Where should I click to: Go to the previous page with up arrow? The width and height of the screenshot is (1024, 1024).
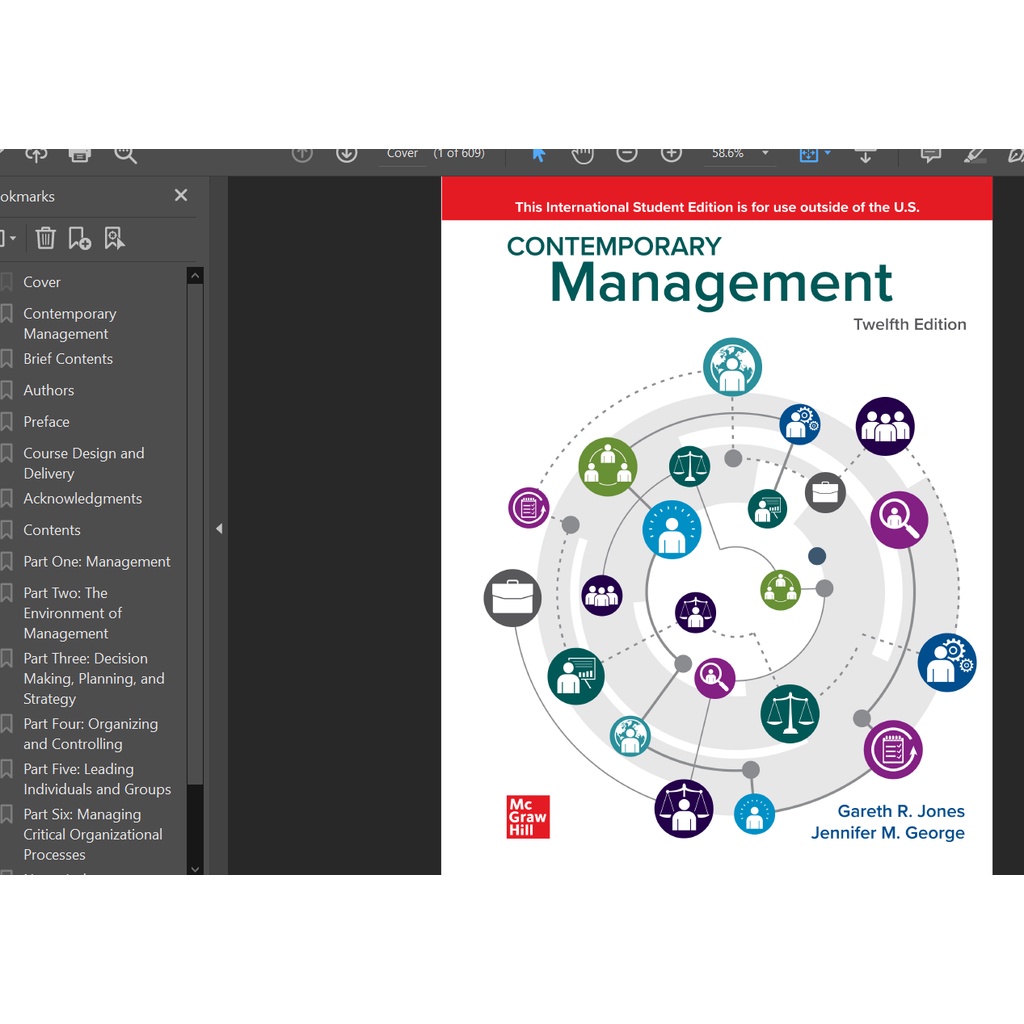coord(302,154)
